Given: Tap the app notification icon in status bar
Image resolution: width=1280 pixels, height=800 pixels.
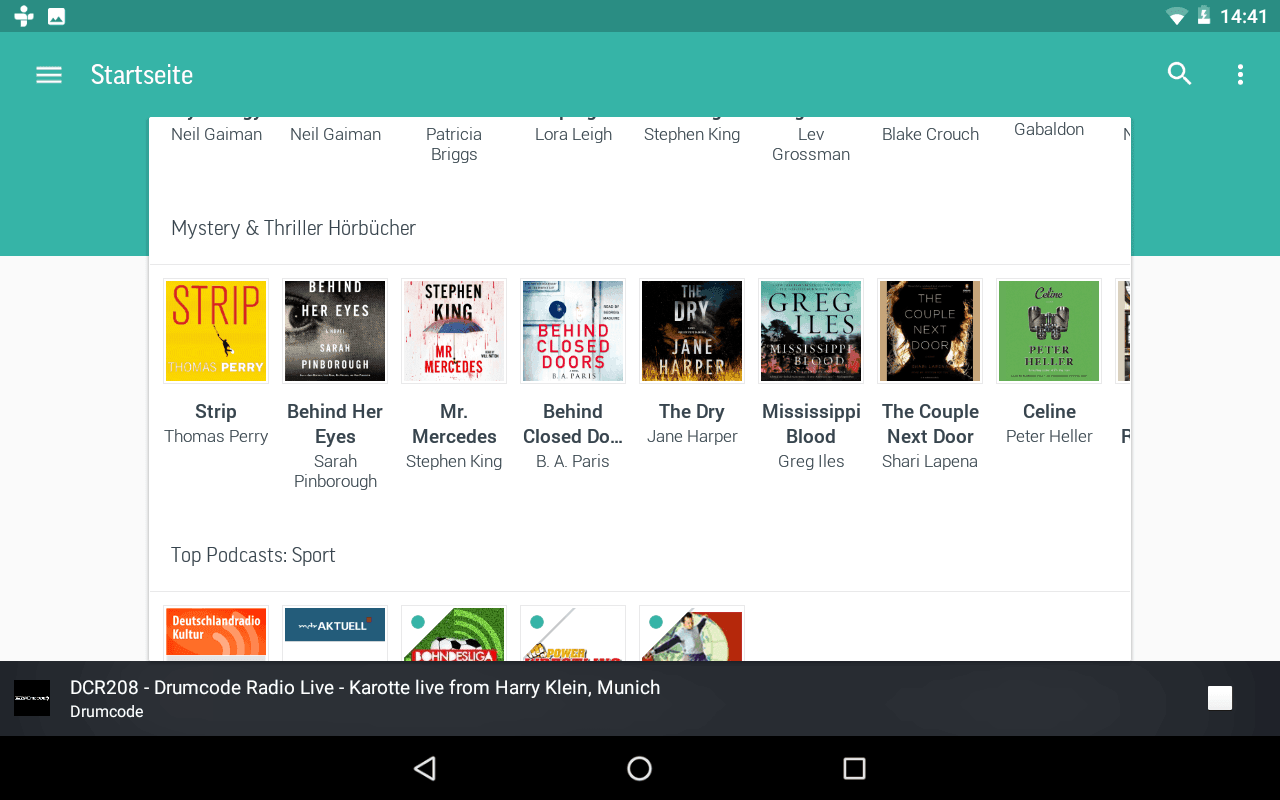Looking at the screenshot, I should point(24,16).
